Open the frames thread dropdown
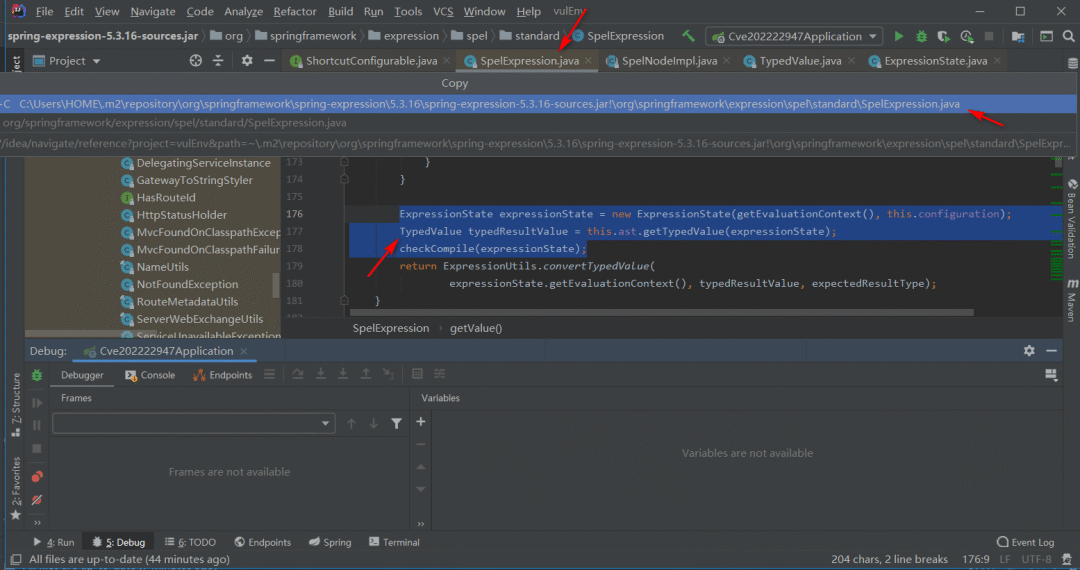The width and height of the screenshot is (1080, 570). [194, 423]
